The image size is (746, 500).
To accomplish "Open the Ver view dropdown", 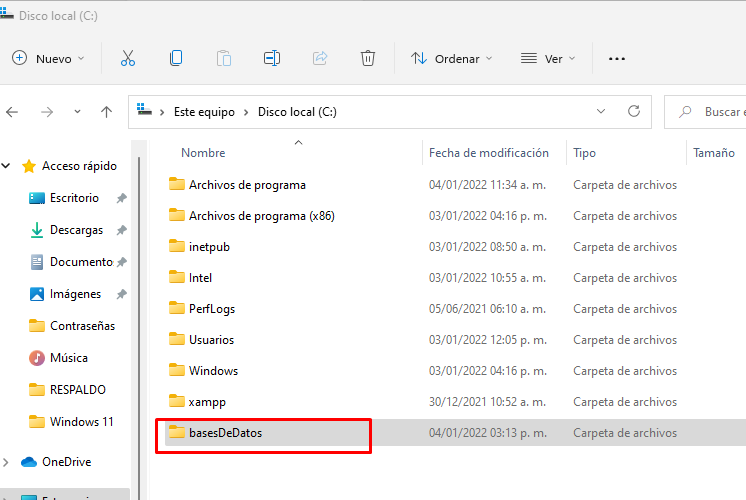I will tap(548, 58).
